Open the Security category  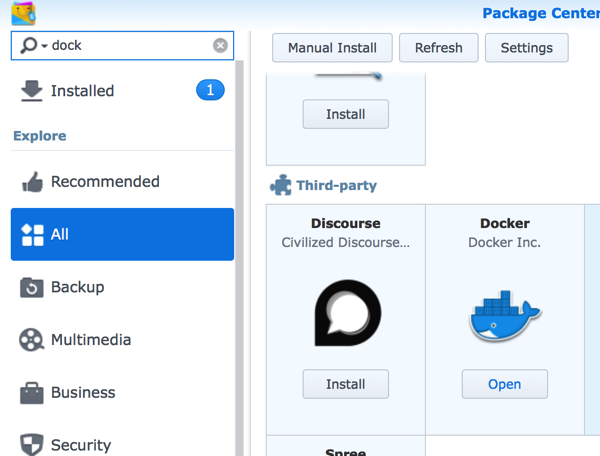[x=80, y=444]
